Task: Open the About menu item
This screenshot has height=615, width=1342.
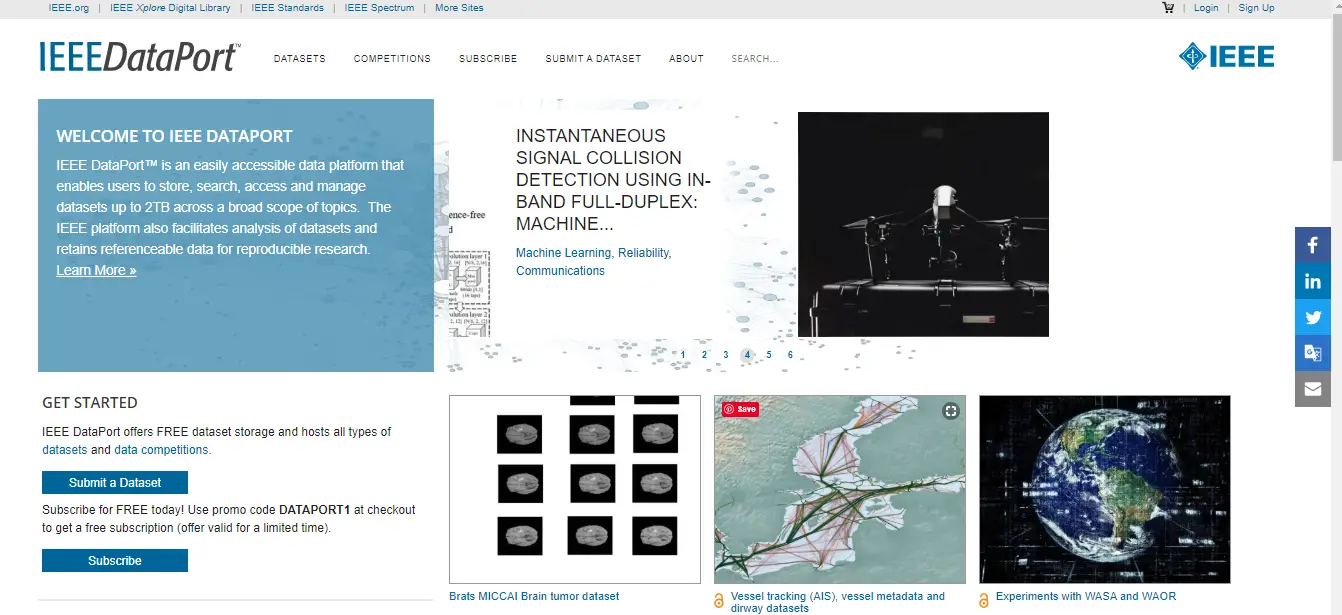Action: point(686,59)
